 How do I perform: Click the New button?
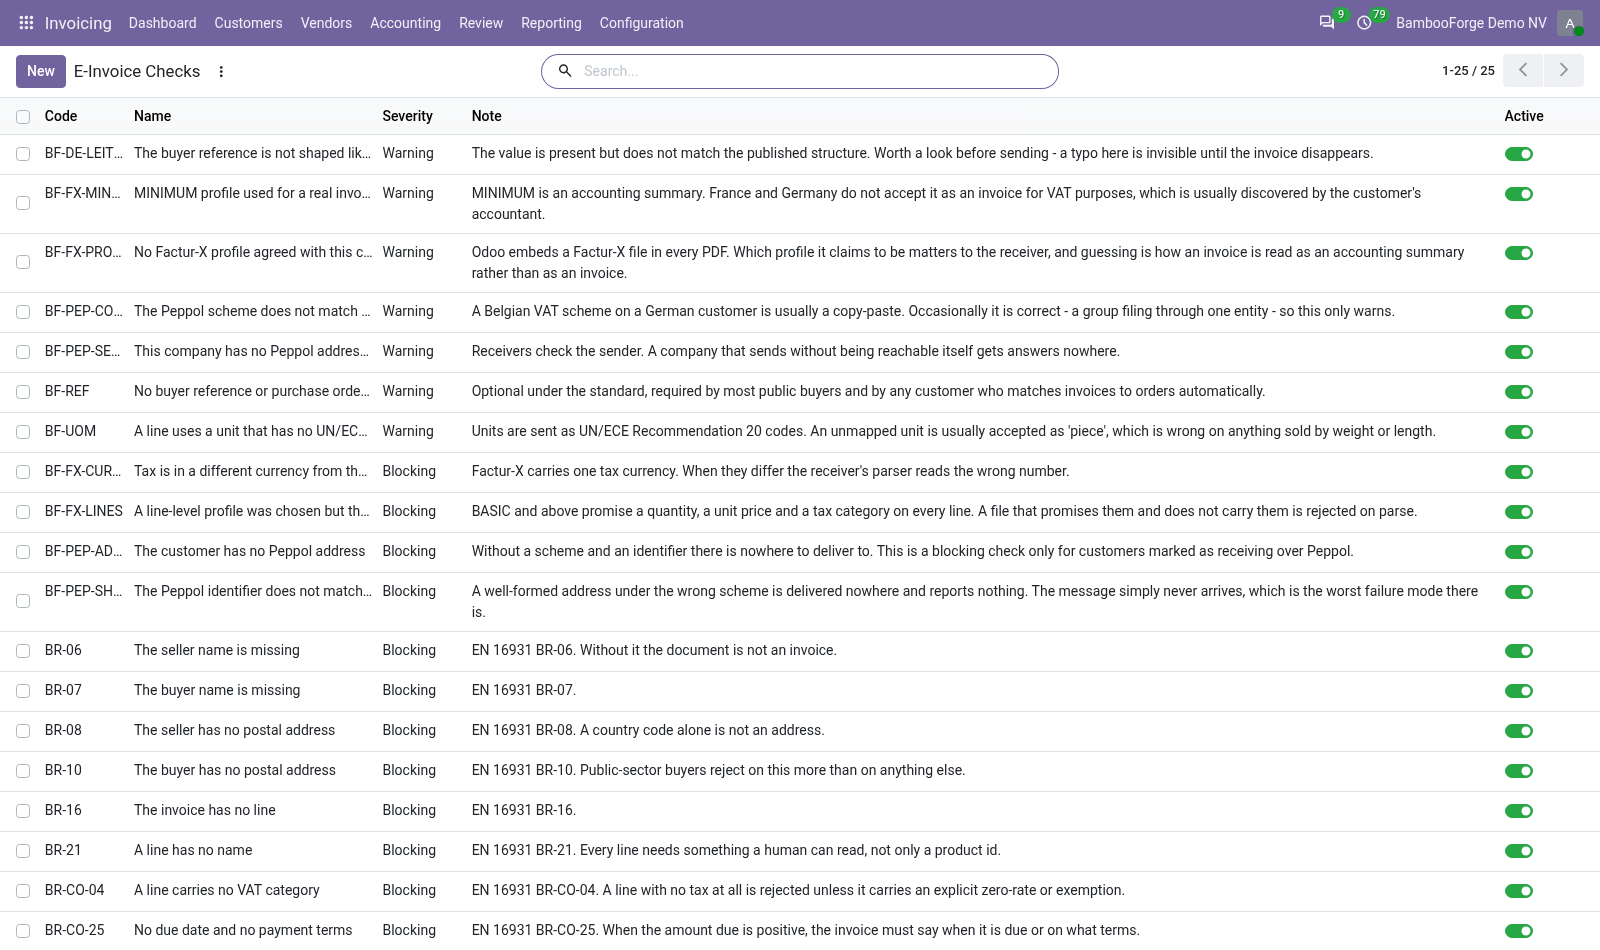tap(41, 71)
